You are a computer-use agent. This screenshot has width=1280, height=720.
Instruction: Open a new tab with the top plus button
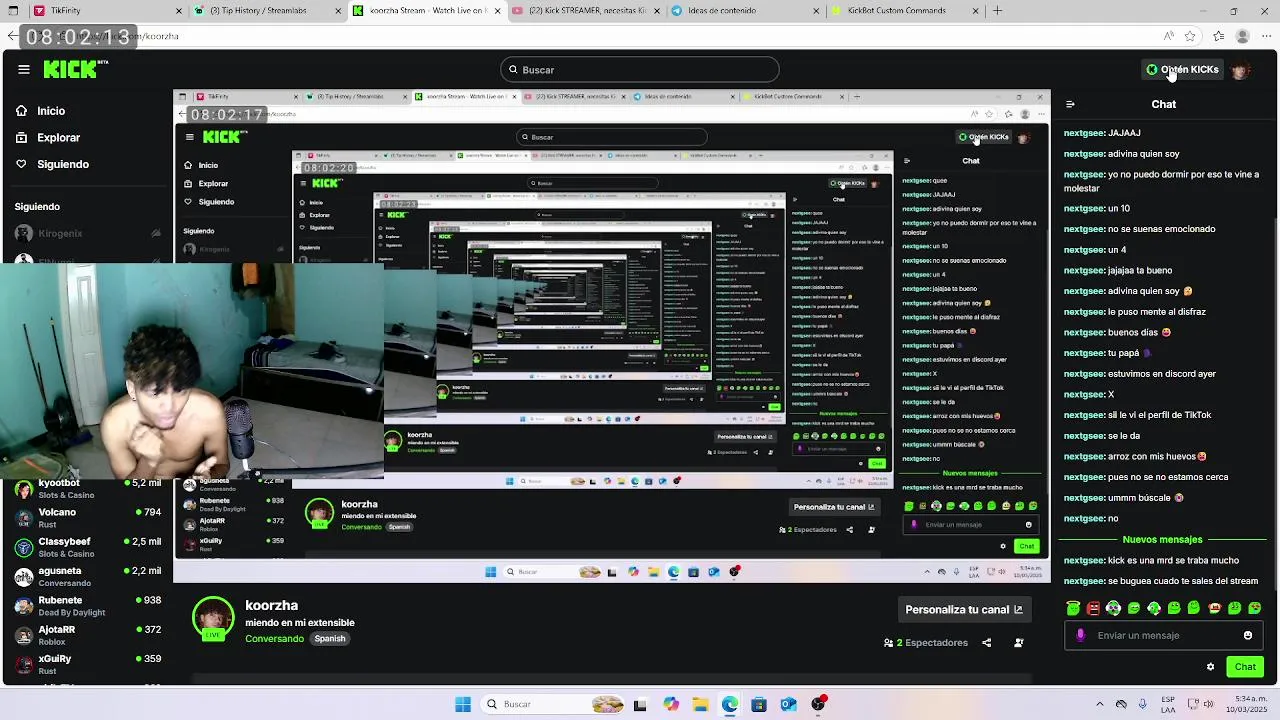[x=997, y=11]
